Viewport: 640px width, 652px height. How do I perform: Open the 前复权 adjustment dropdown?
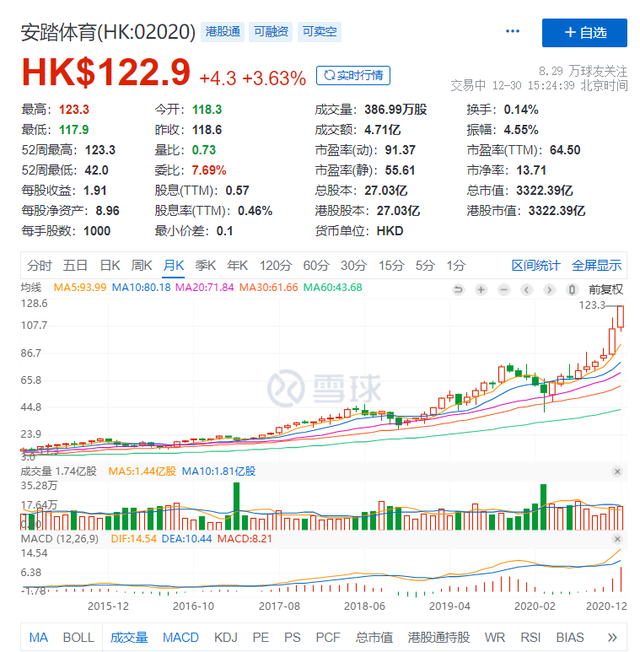(604, 289)
